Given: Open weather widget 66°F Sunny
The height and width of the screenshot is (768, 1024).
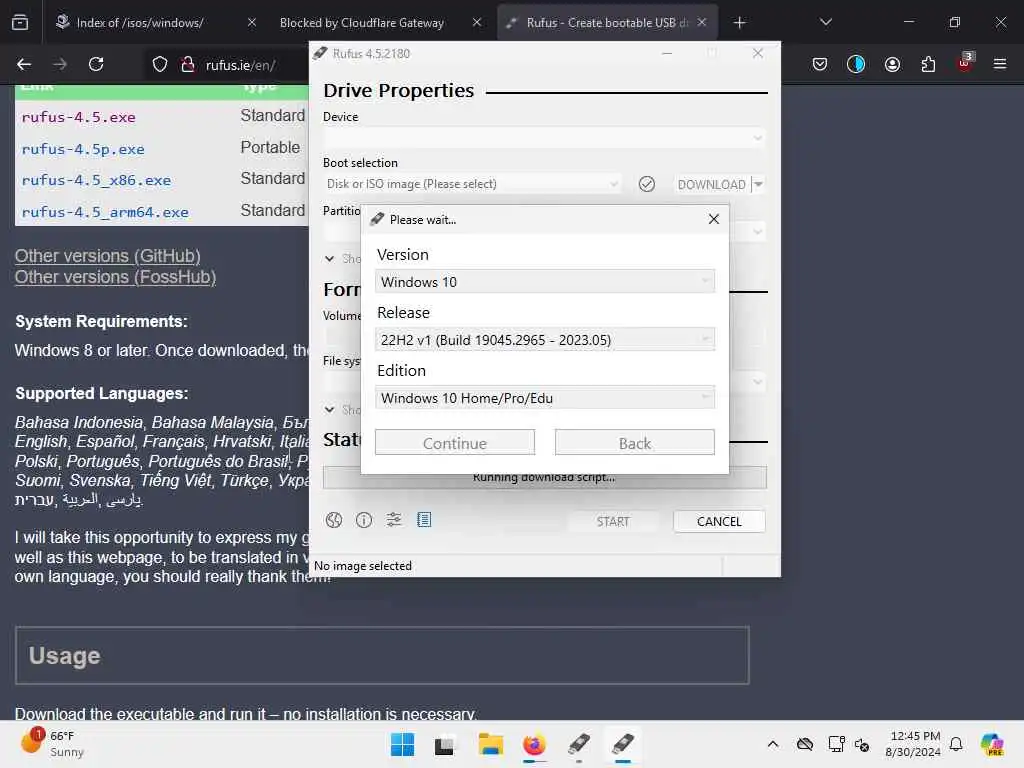Looking at the screenshot, I should click(52, 744).
